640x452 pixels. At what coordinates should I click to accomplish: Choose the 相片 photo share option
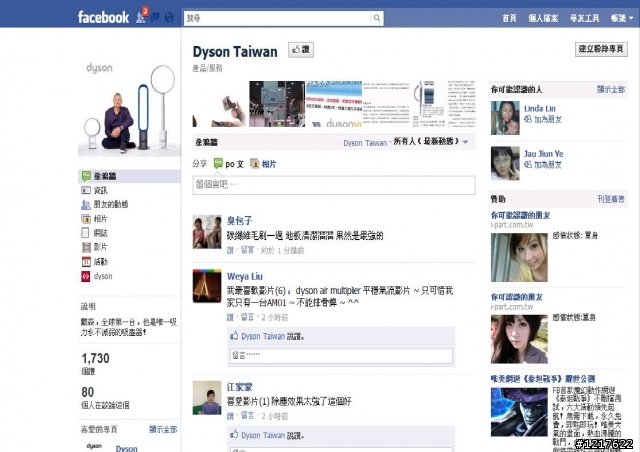pos(263,164)
